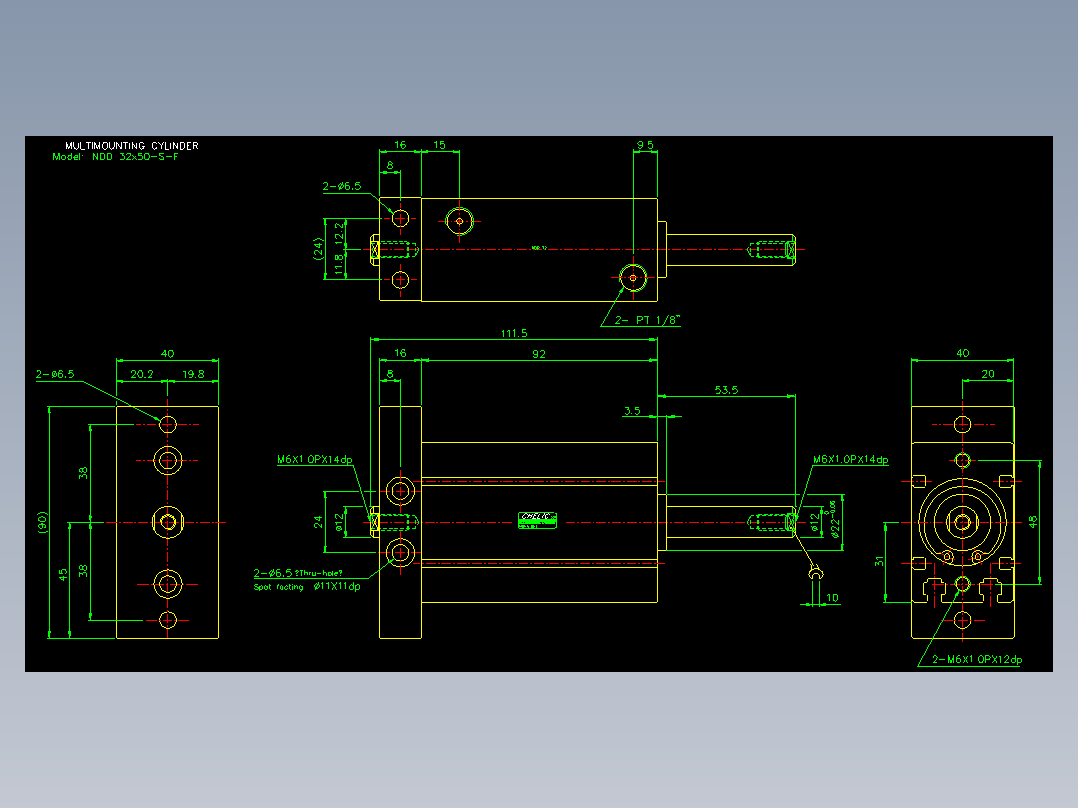The image size is (1078, 808).
Task: Select the 2-ø6.5 callout in left view
Action: 55,374
